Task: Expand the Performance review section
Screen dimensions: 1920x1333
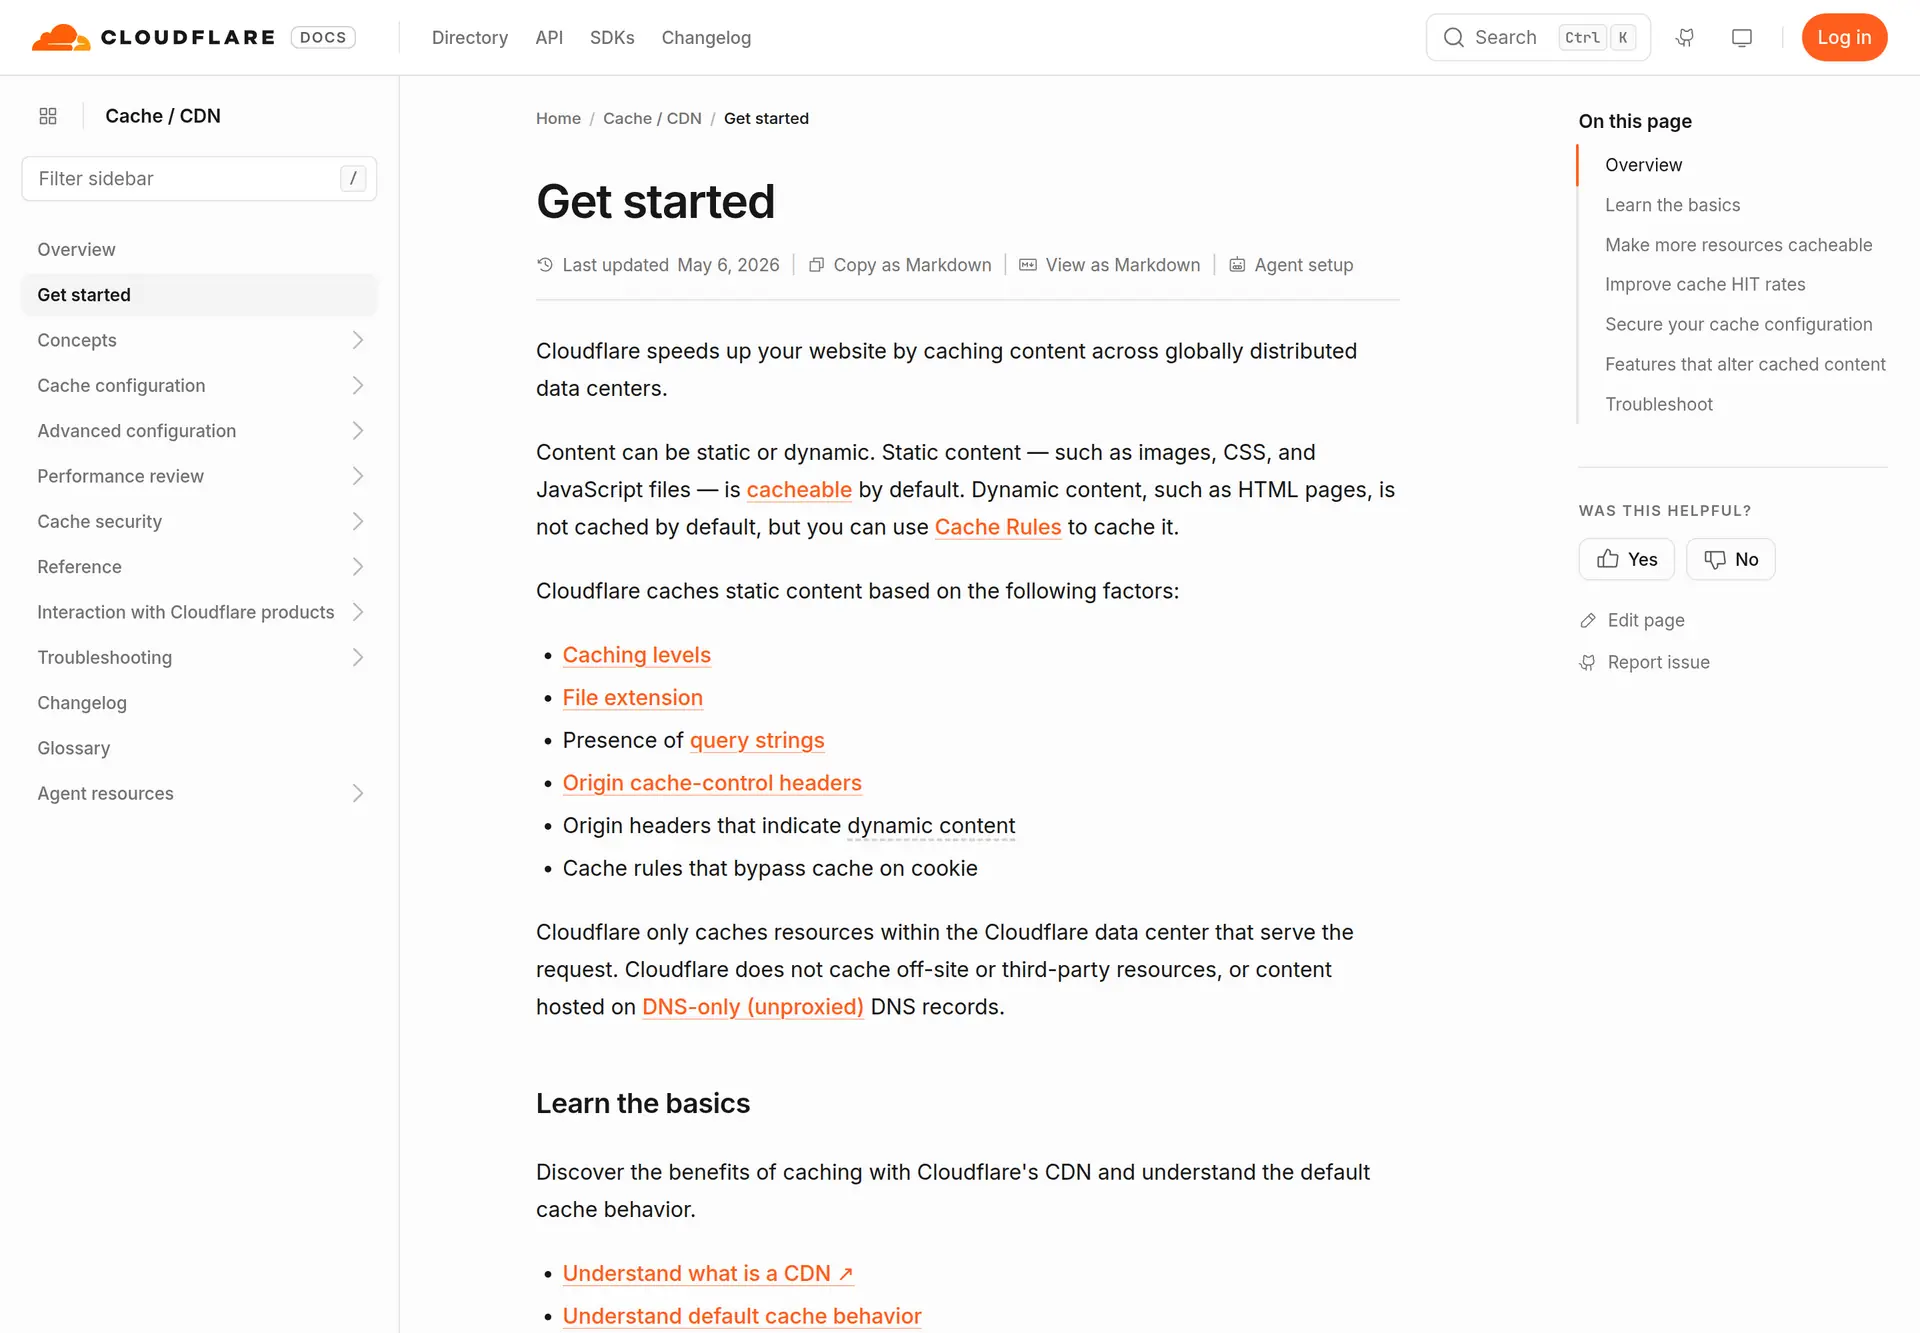Action: tap(358, 476)
